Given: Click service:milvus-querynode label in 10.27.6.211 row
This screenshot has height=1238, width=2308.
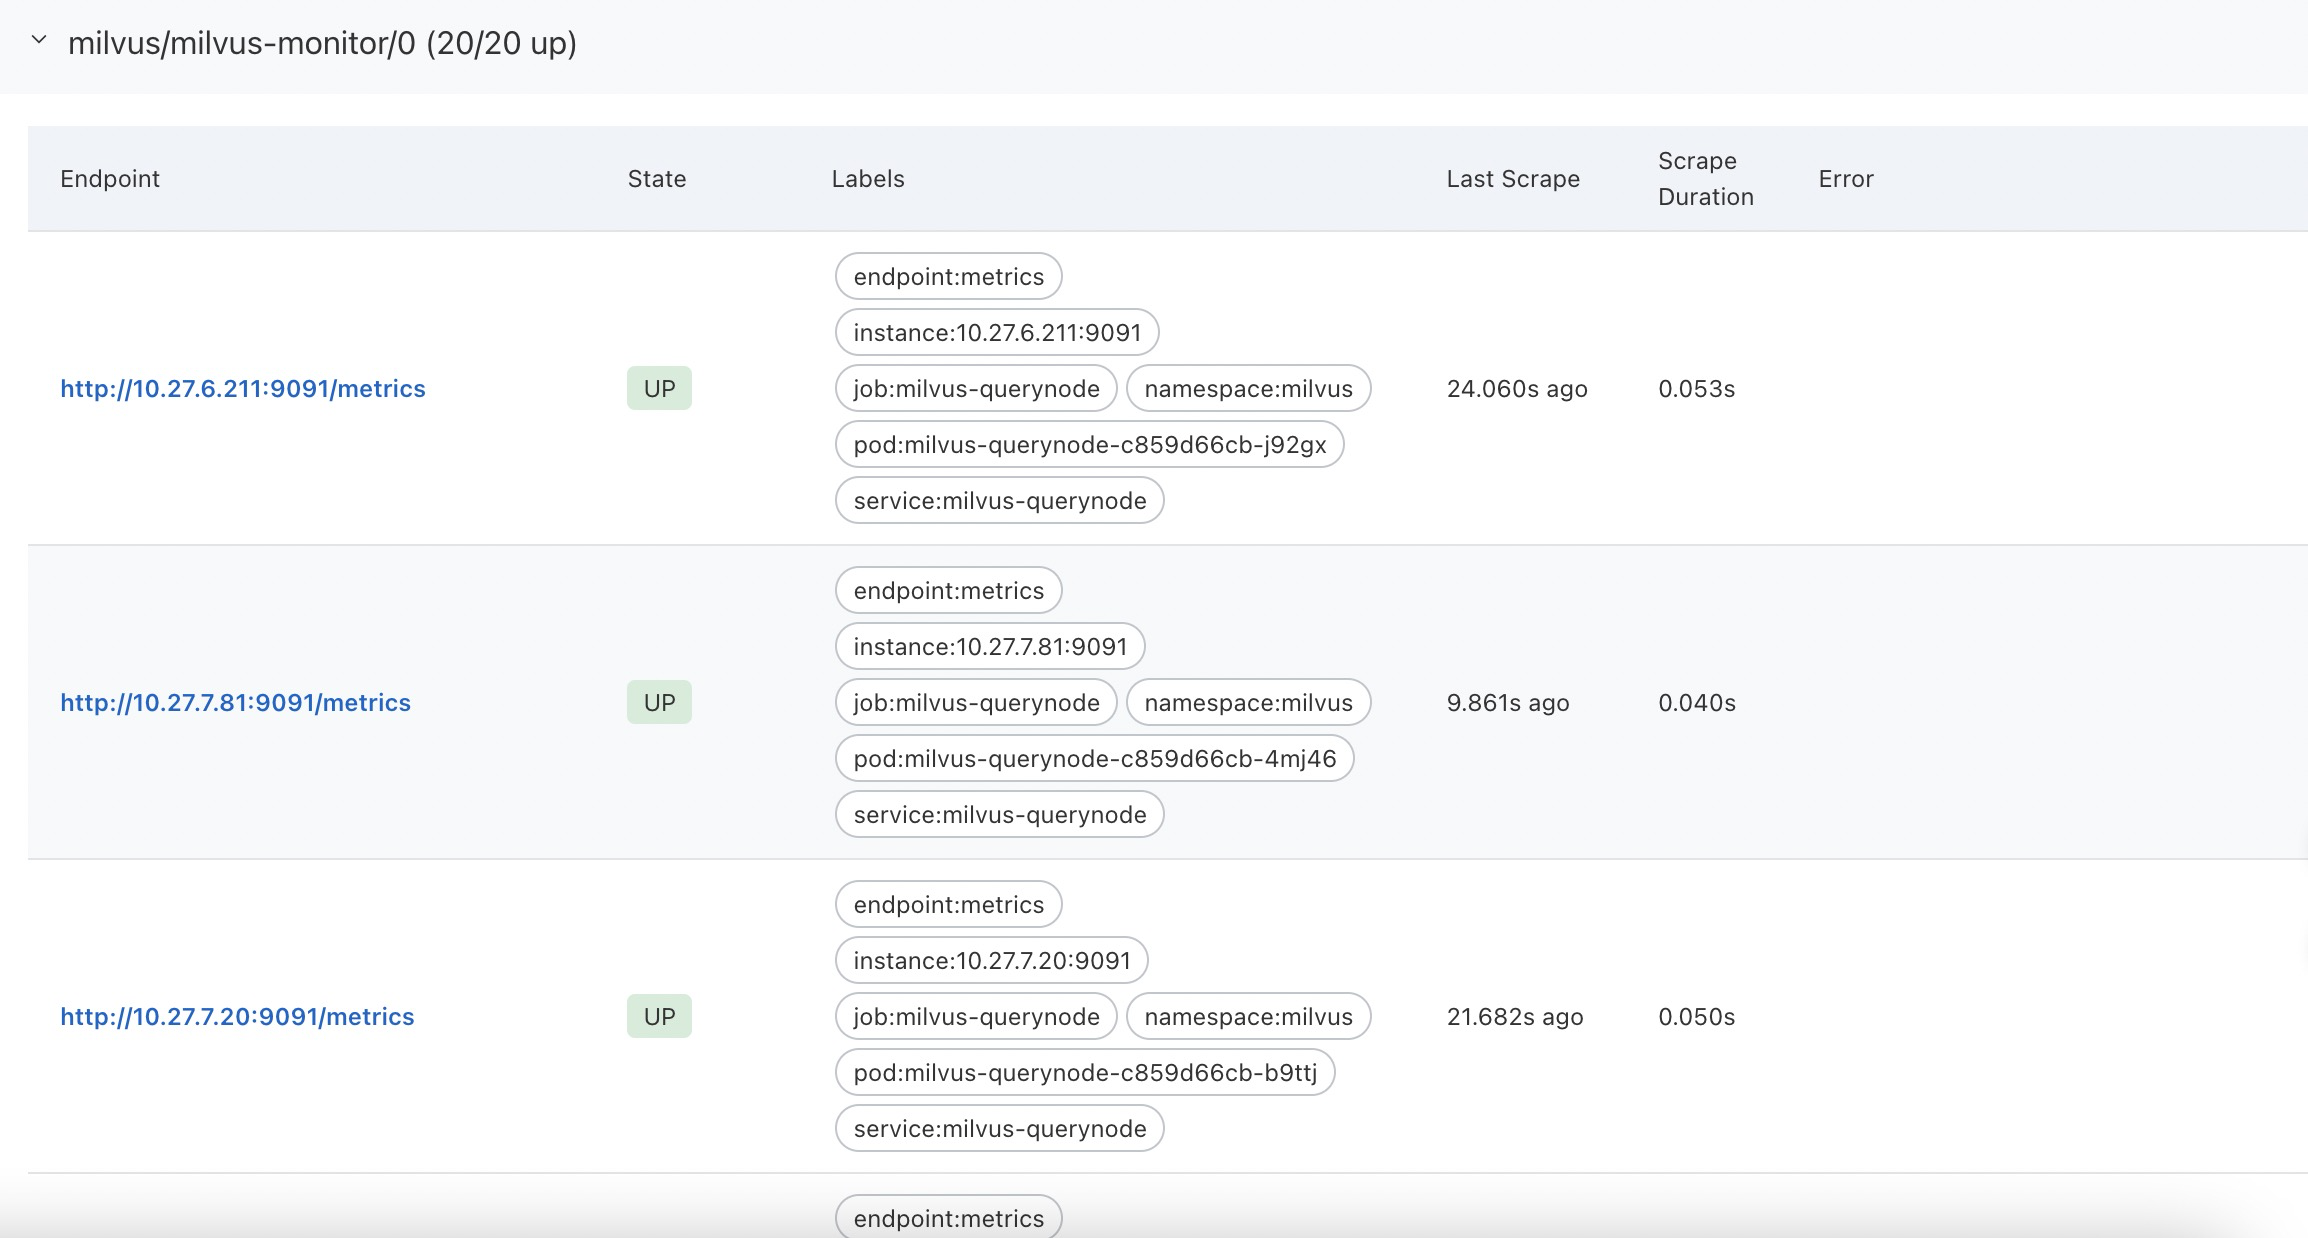Looking at the screenshot, I should coord(1000,500).
